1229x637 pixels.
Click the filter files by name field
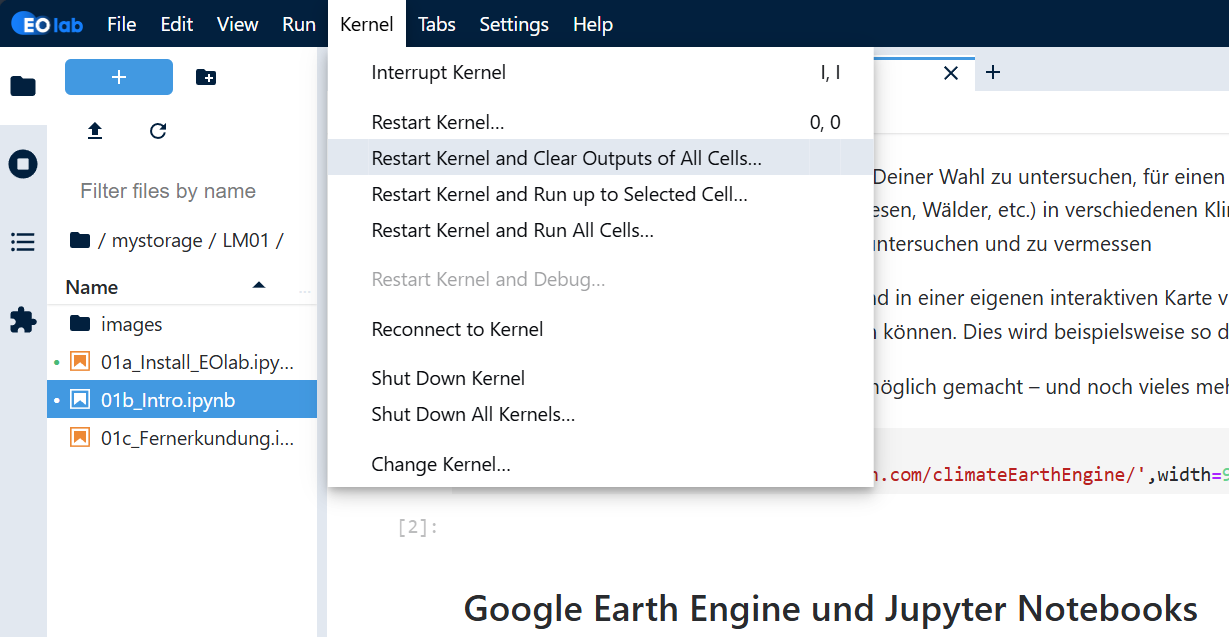click(167, 190)
